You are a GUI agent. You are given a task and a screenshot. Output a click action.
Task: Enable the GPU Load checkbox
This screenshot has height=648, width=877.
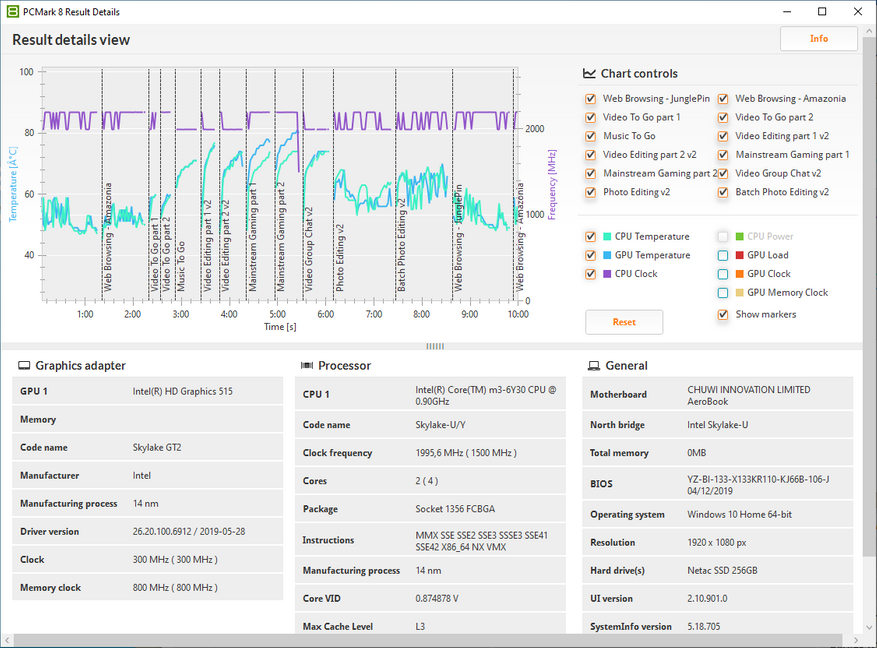[723, 255]
